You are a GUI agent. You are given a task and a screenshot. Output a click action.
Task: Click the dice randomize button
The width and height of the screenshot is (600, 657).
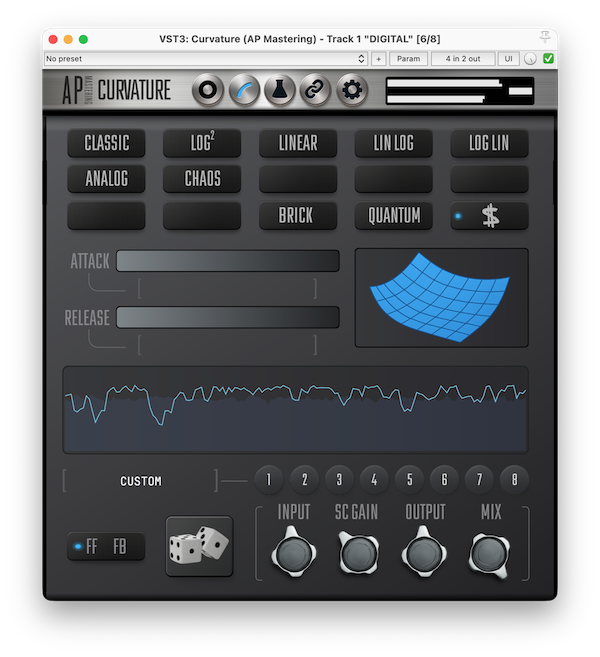point(199,546)
